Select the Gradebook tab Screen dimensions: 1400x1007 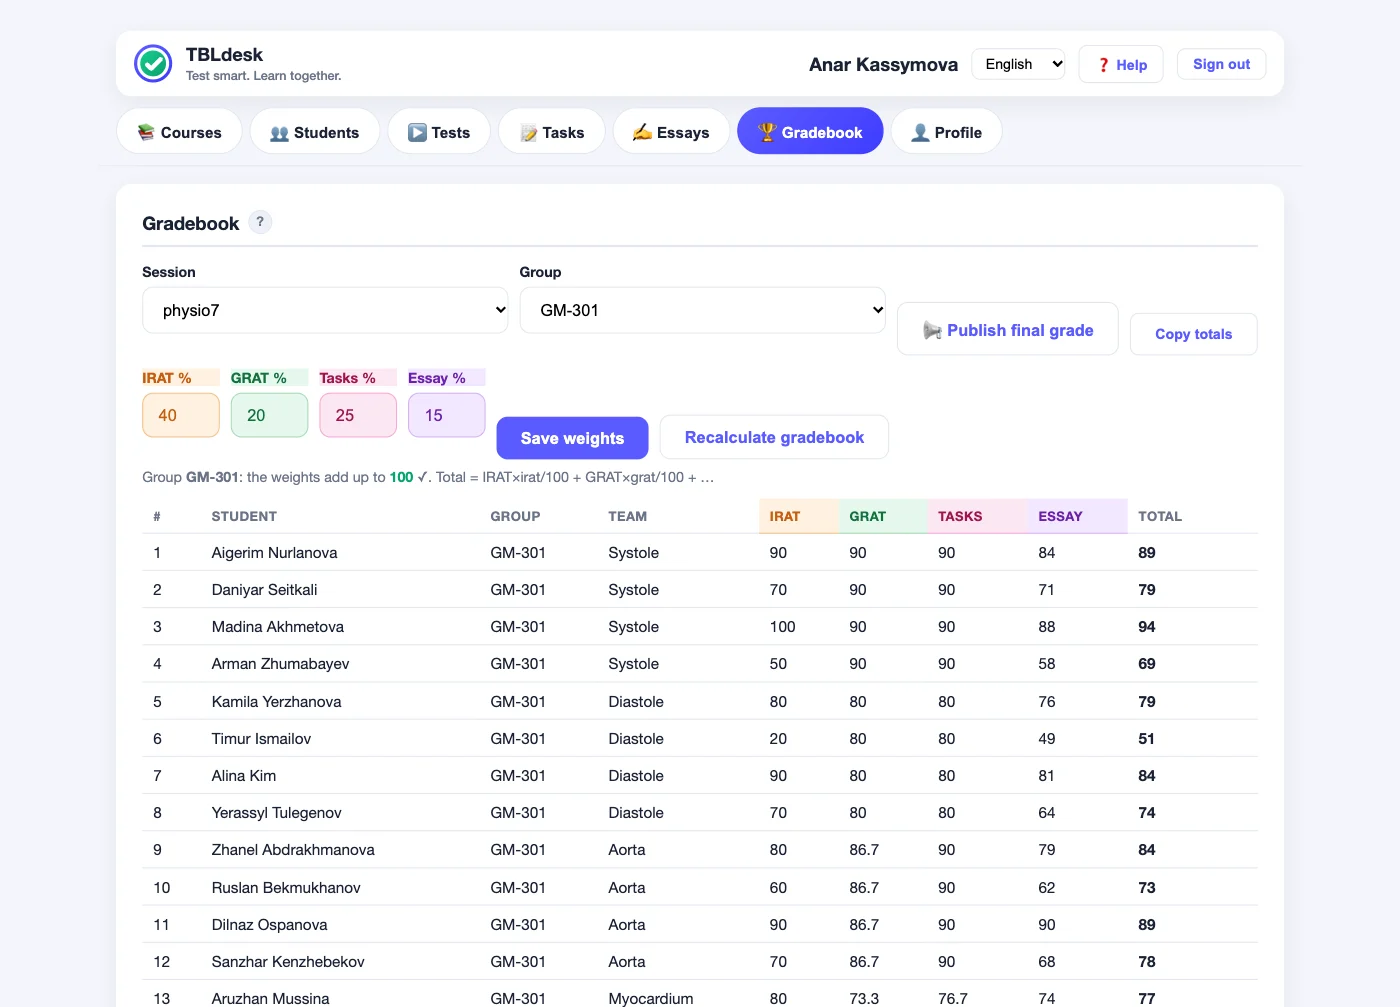coord(810,131)
